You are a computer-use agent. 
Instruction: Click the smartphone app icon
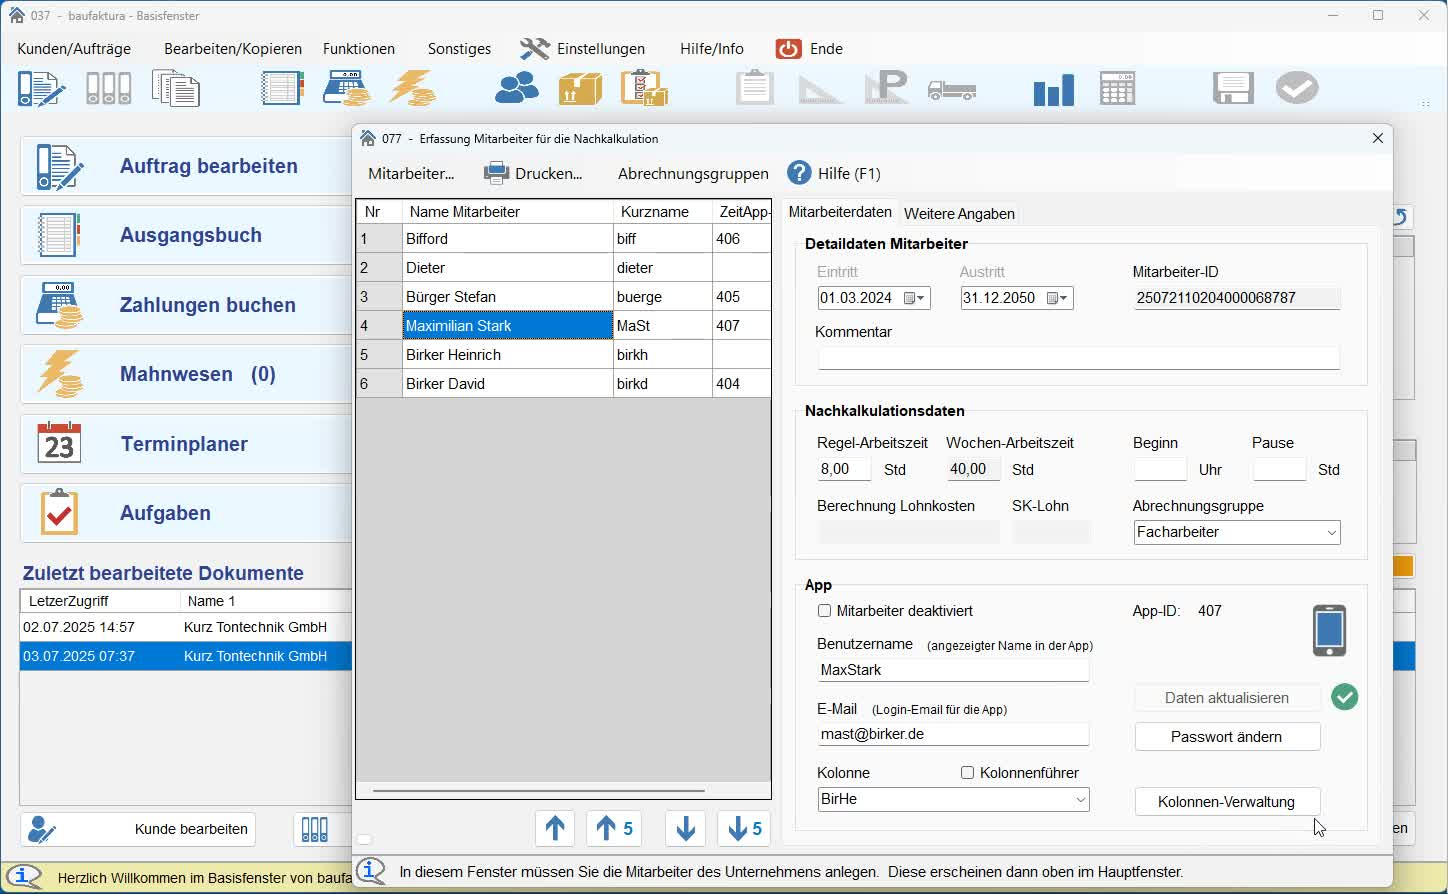tap(1329, 631)
